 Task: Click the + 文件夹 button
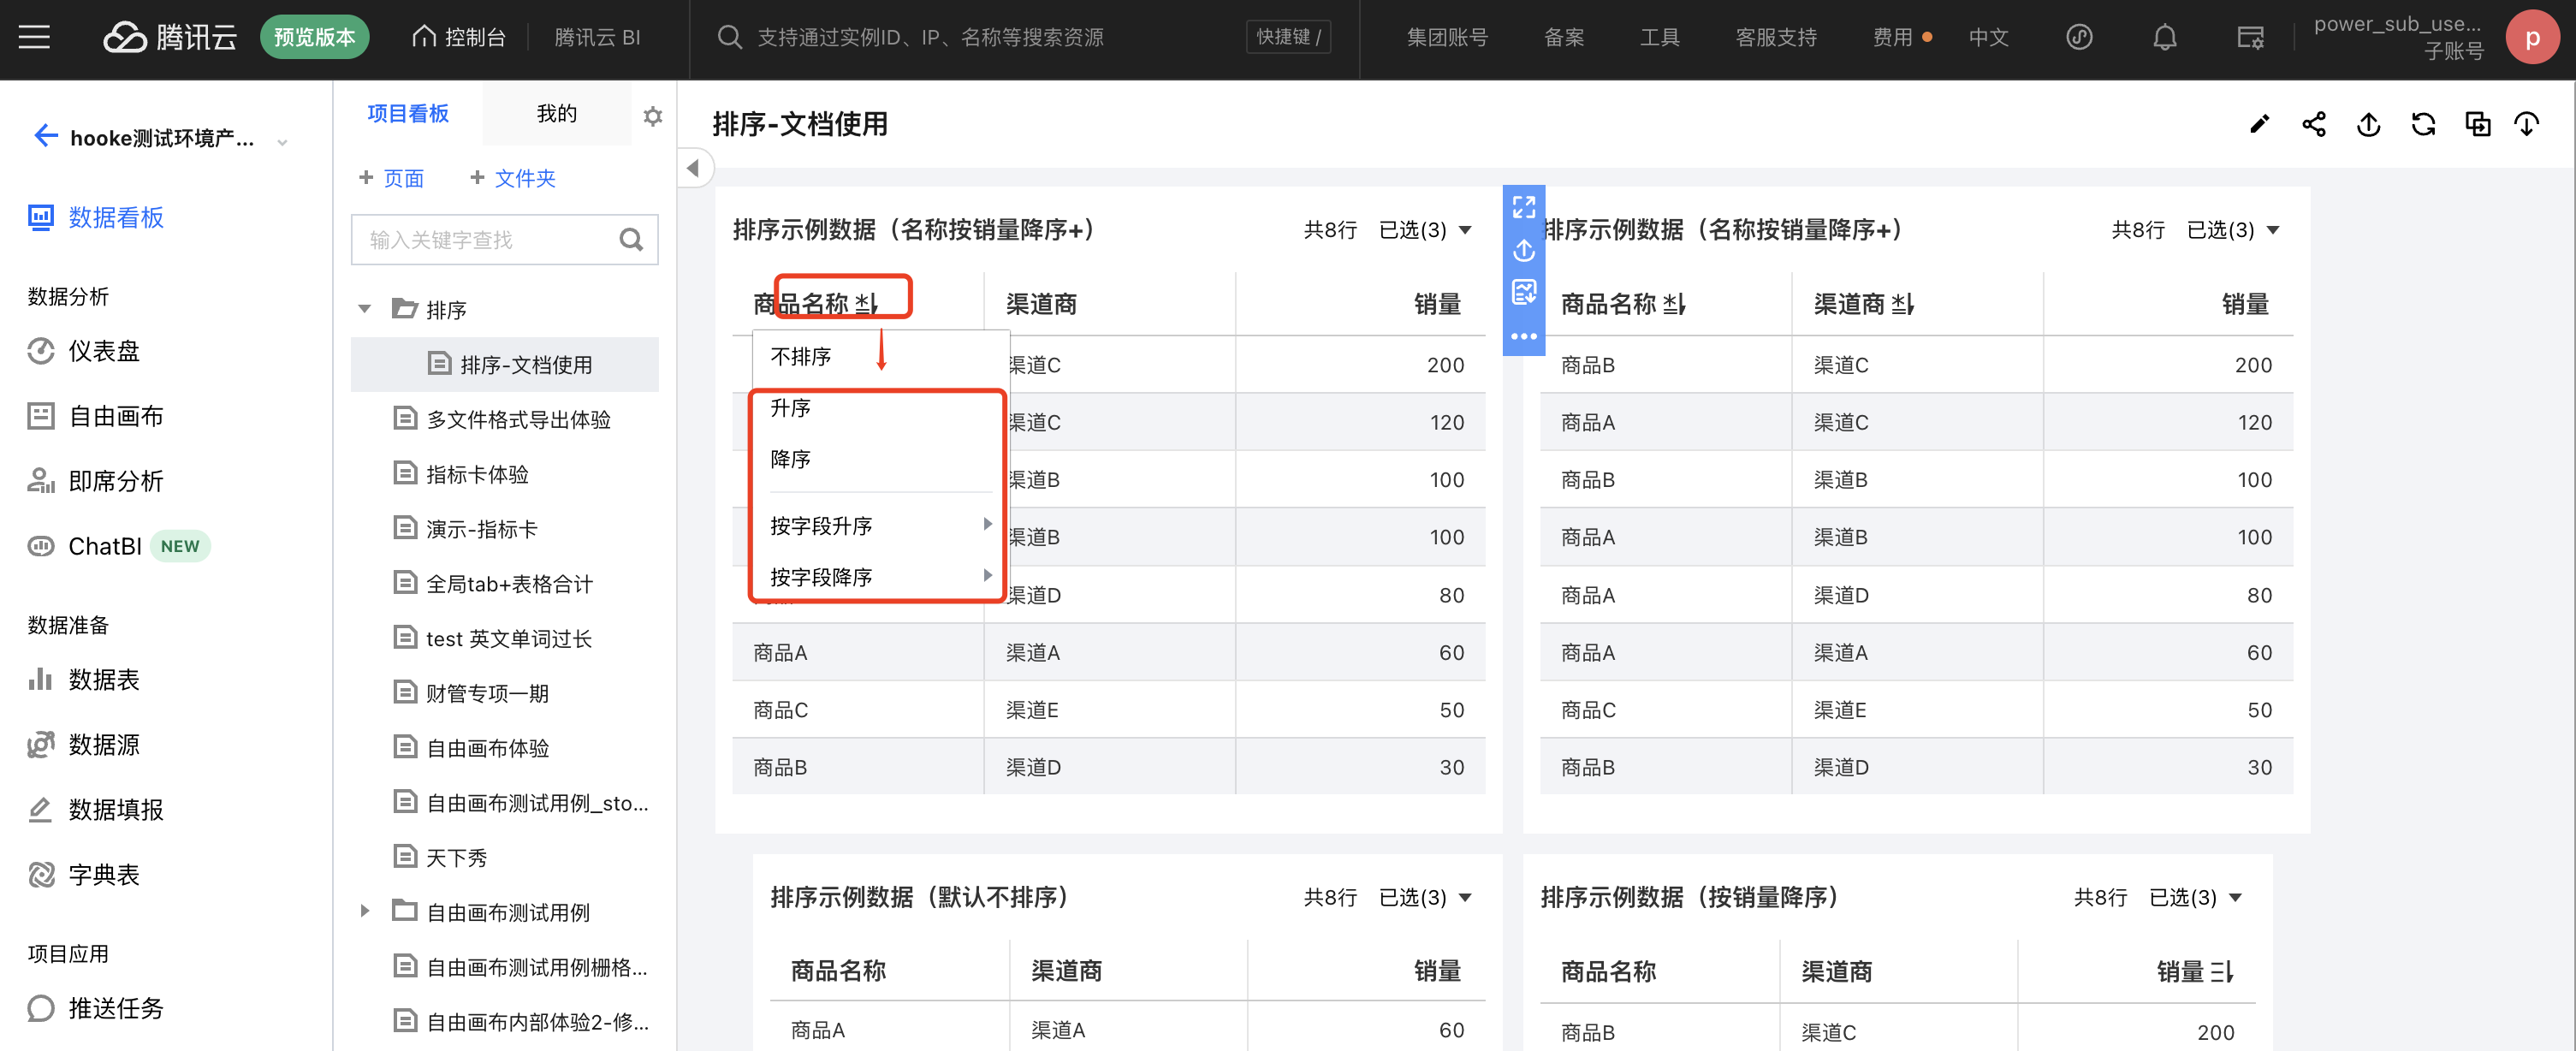pos(513,178)
